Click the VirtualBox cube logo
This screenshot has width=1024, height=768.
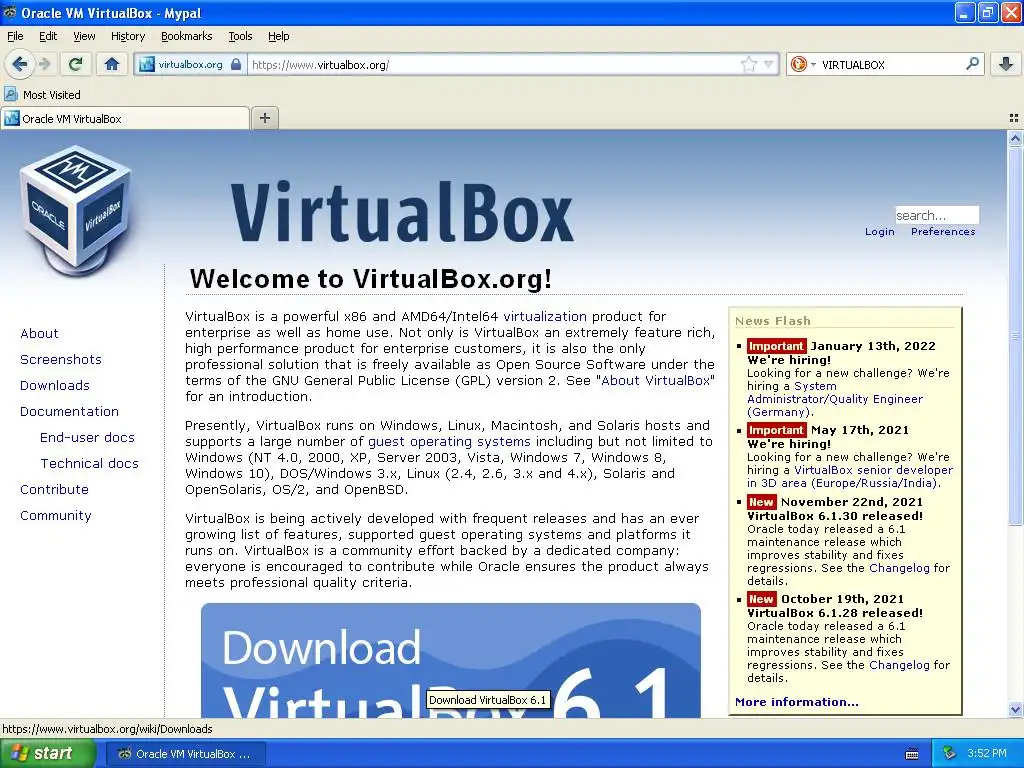(x=76, y=210)
